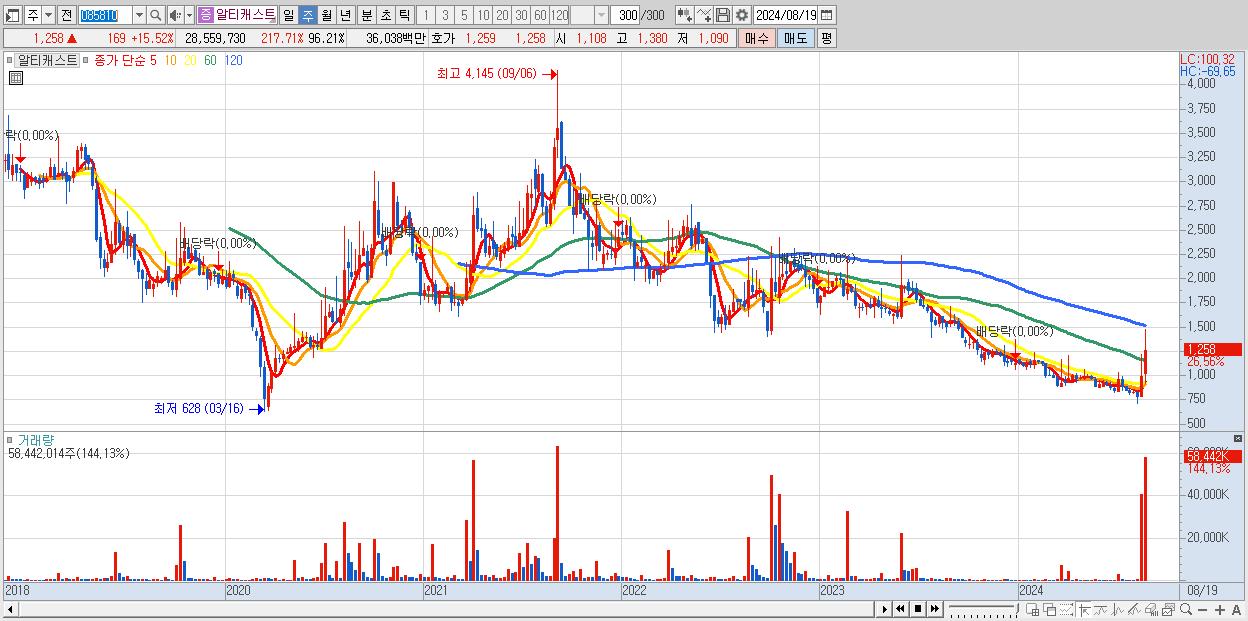Click the 알티캐스트 stock name button
The height and width of the screenshot is (621, 1248).
(x=246, y=15)
